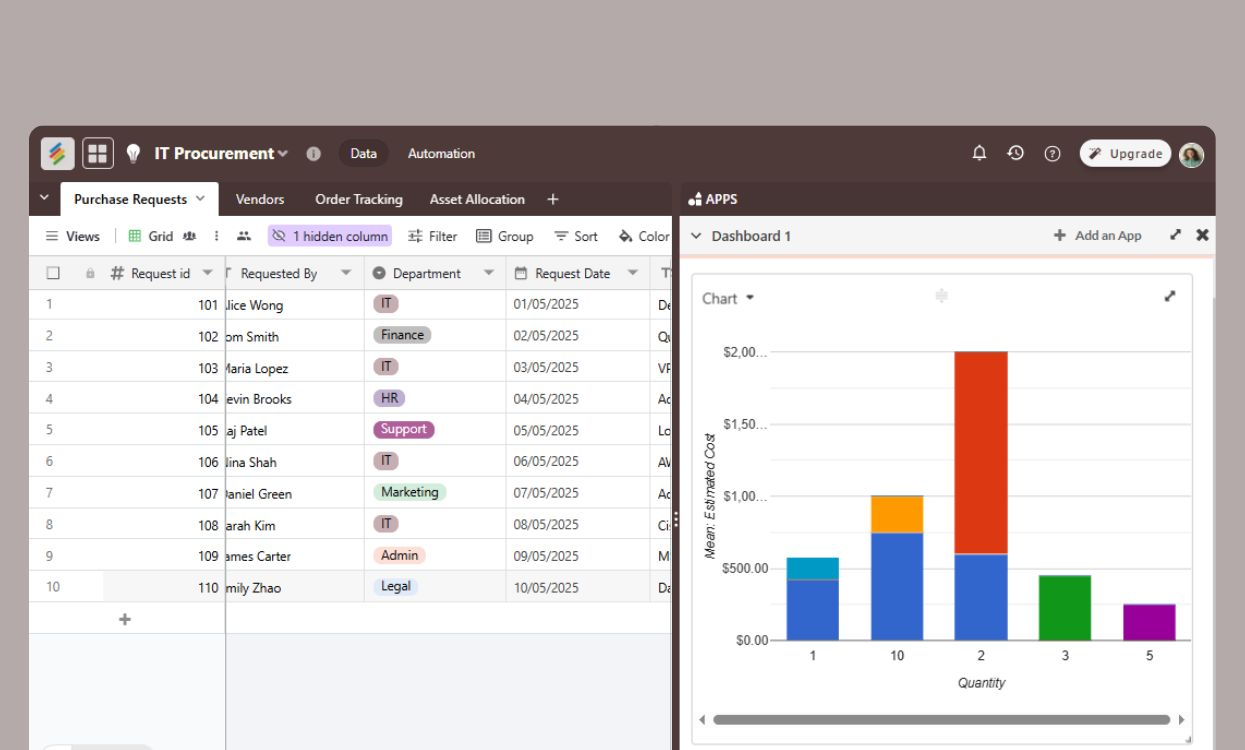
Task: Click the lock icon in Request id header
Action: [x=91, y=273]
